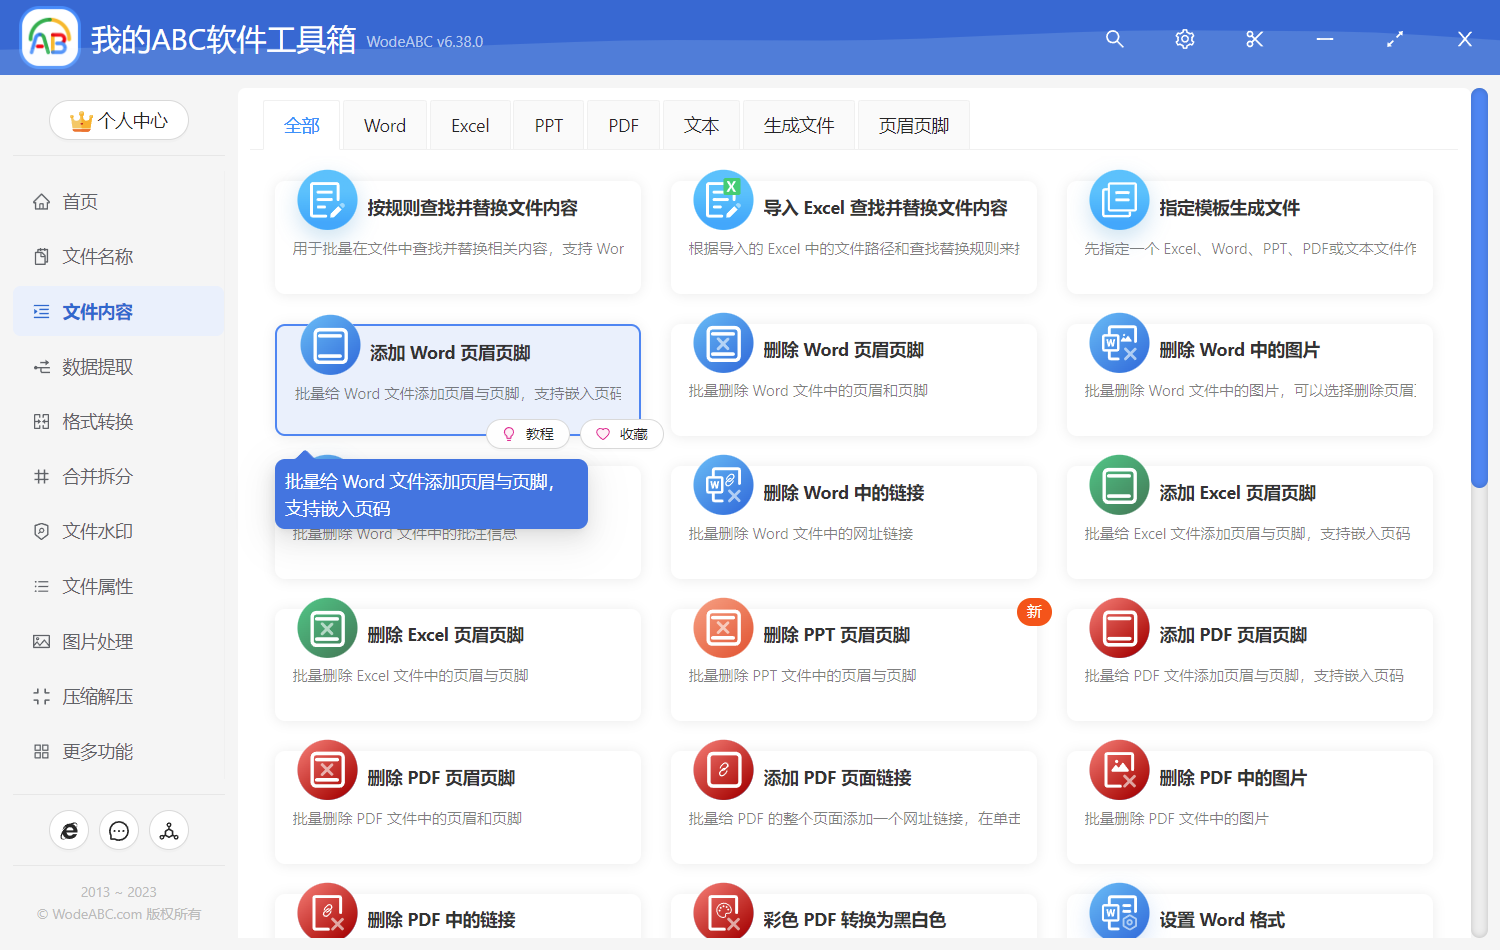This screenshot has width=1500, height=950.
Task: Click the 收藏 favorite button
Action: click(622, 434)
